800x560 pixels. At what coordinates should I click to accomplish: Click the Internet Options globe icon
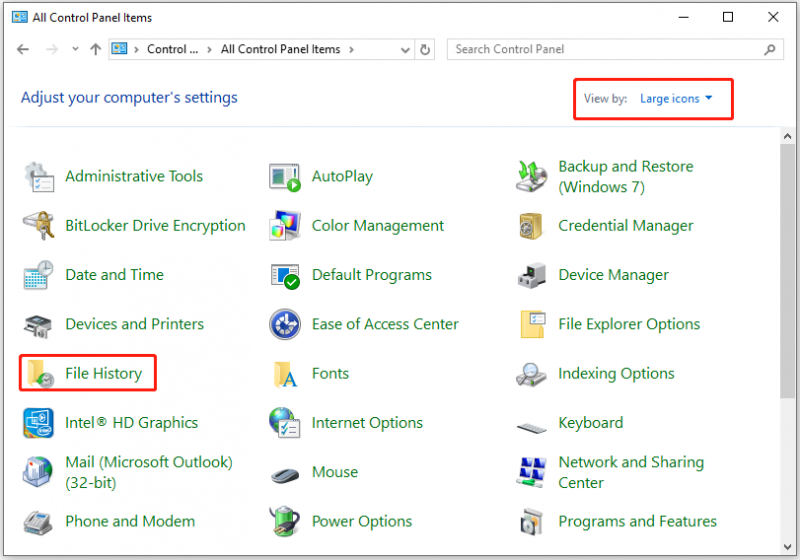[x=285, y=423]
